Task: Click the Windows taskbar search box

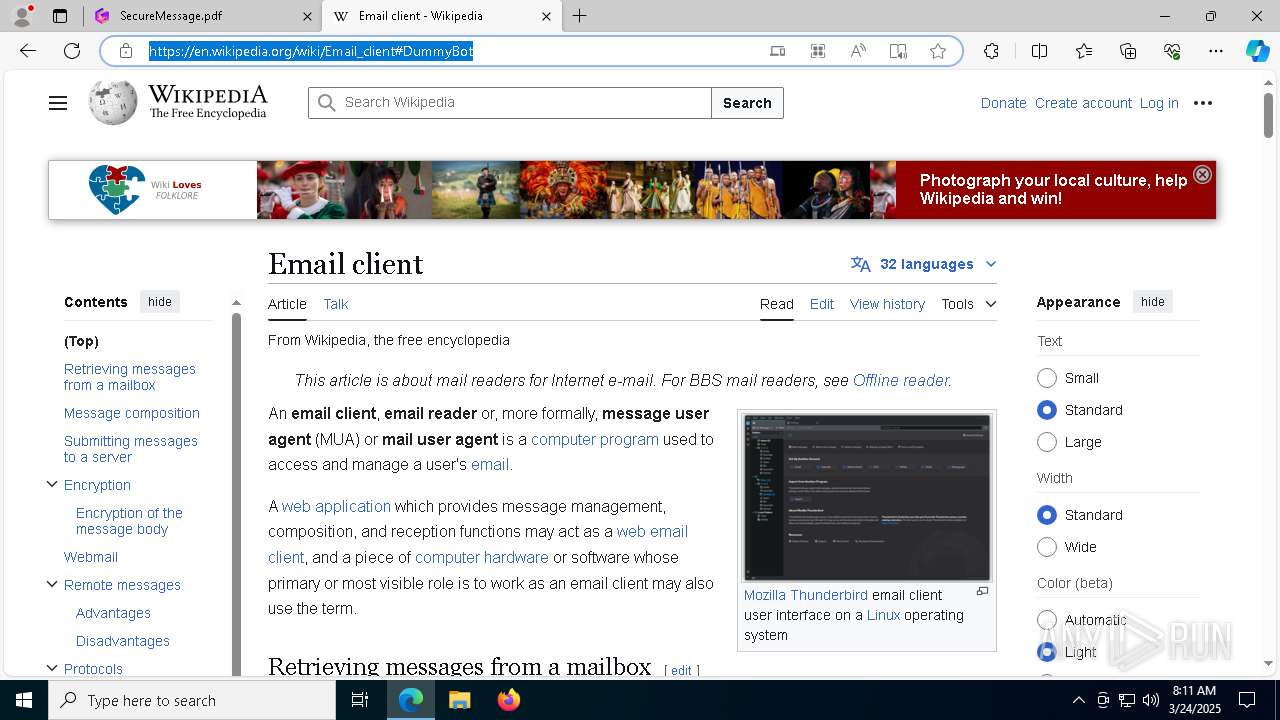Action: 192,700
